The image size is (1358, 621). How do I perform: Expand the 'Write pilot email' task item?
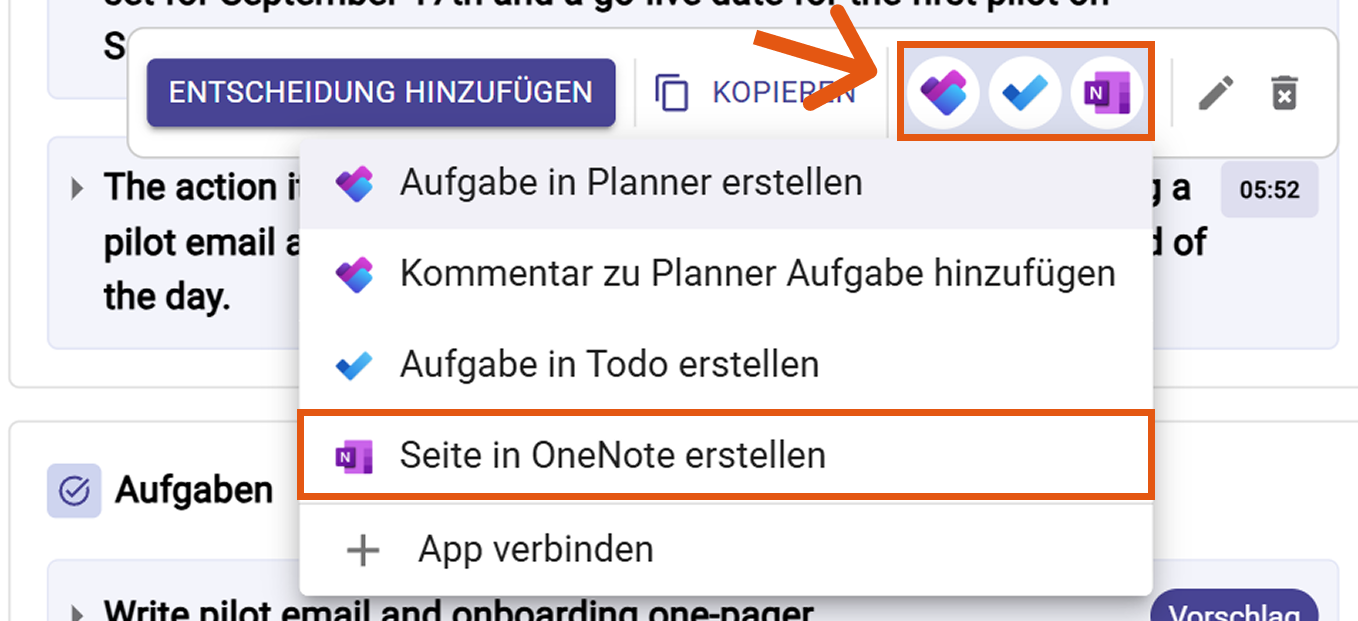click(x=78, y=612)
